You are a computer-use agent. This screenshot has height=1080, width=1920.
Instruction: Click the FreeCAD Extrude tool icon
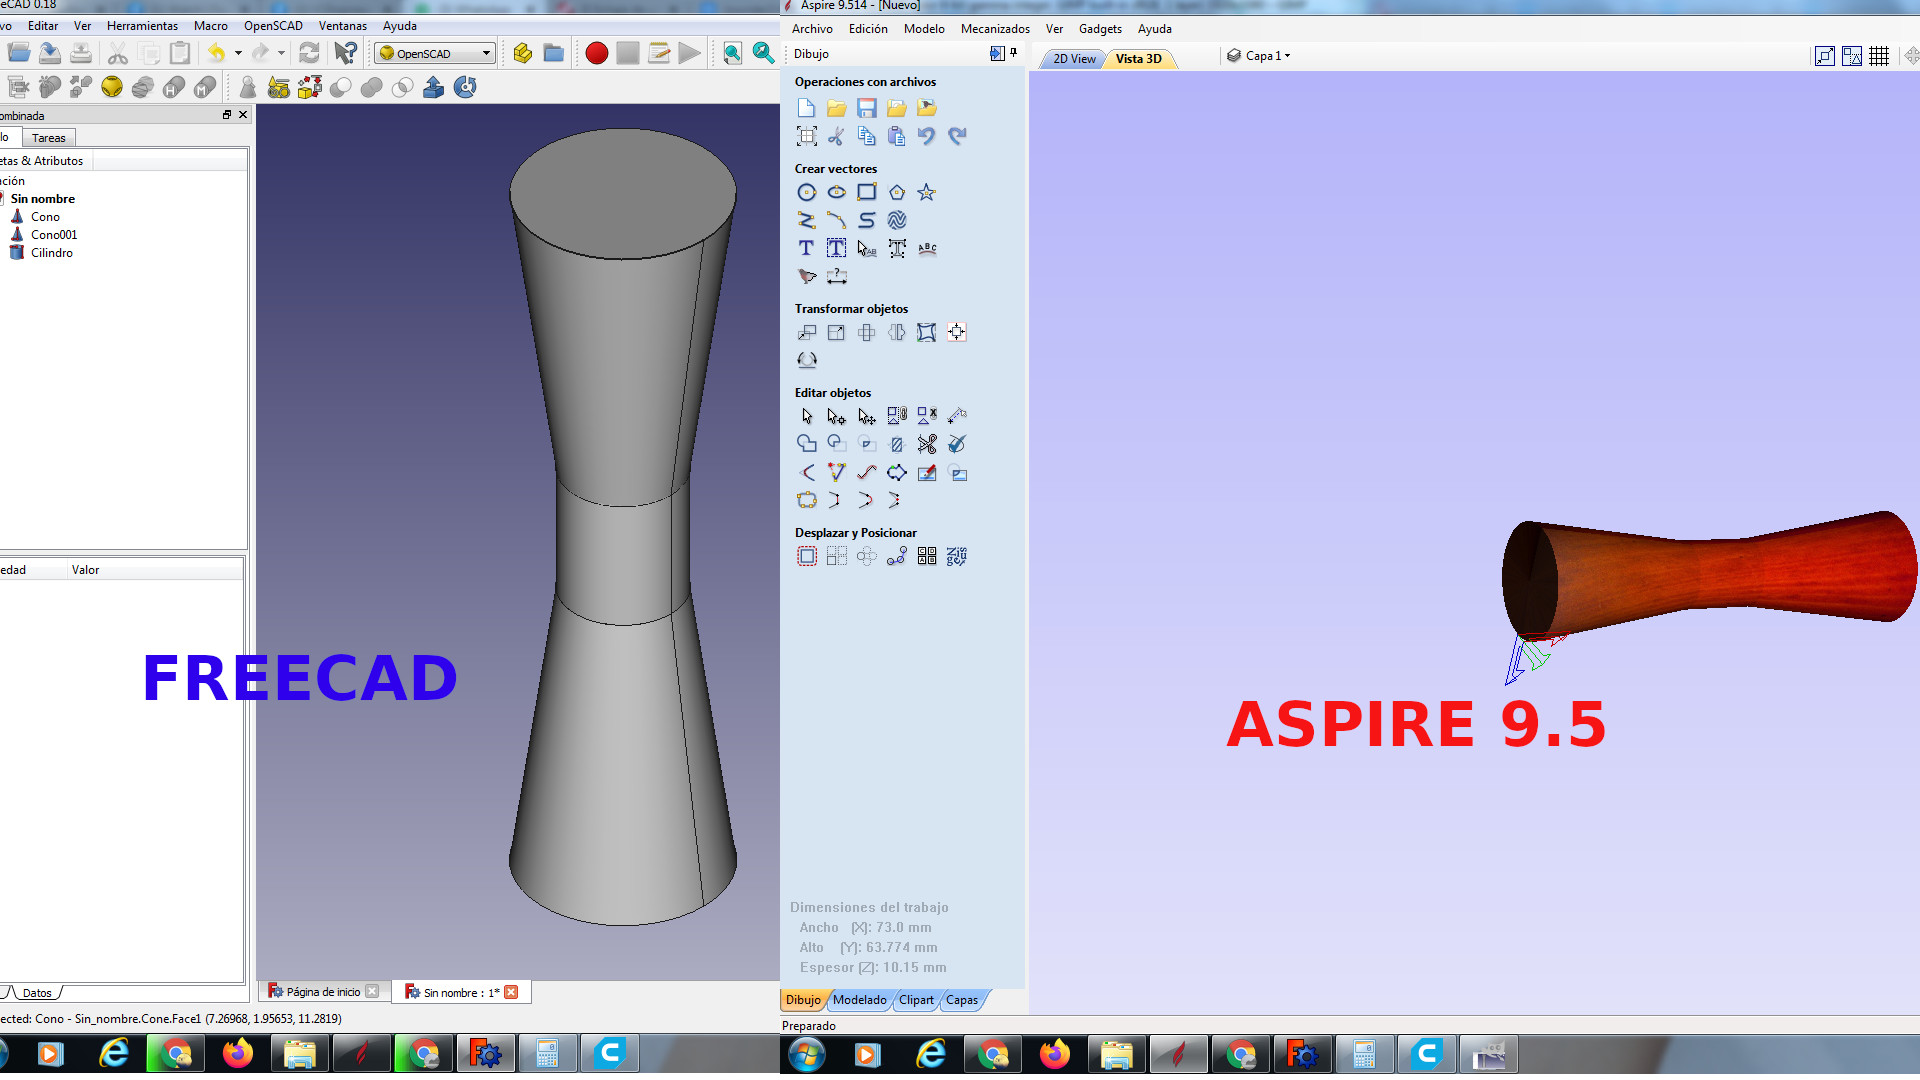[x=433, y=88]
